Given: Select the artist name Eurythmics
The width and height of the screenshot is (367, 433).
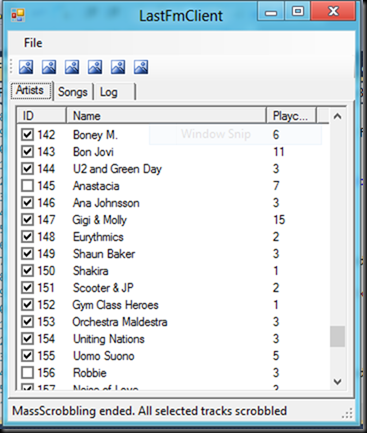Looking at the screenshot, I should (x=98, y=237).
